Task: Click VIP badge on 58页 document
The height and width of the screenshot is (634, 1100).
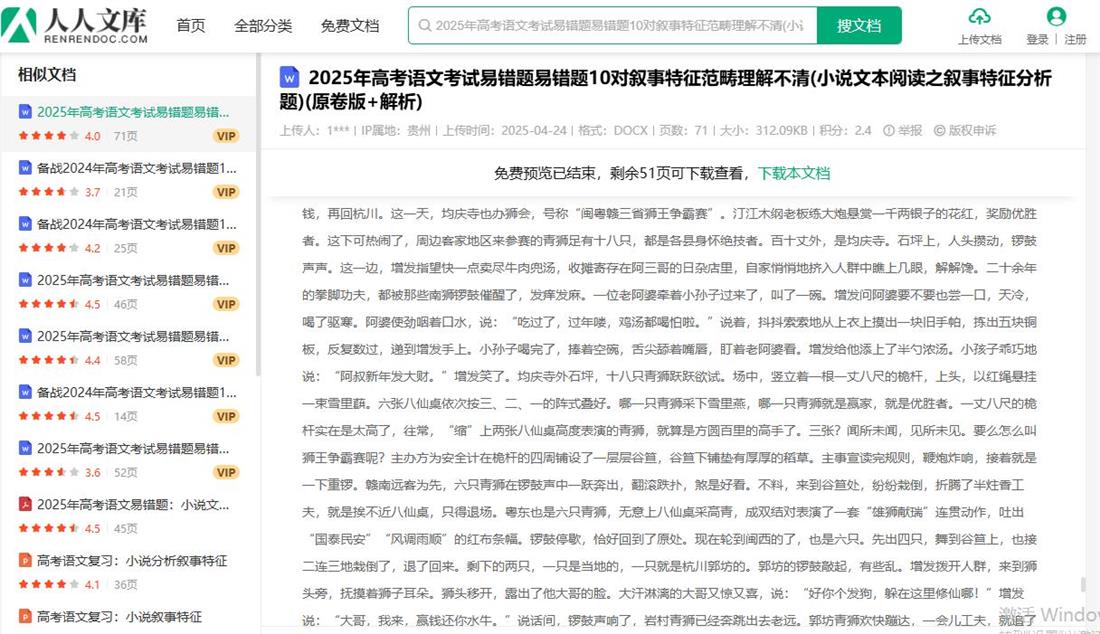Action: click(x=226, y=360)
